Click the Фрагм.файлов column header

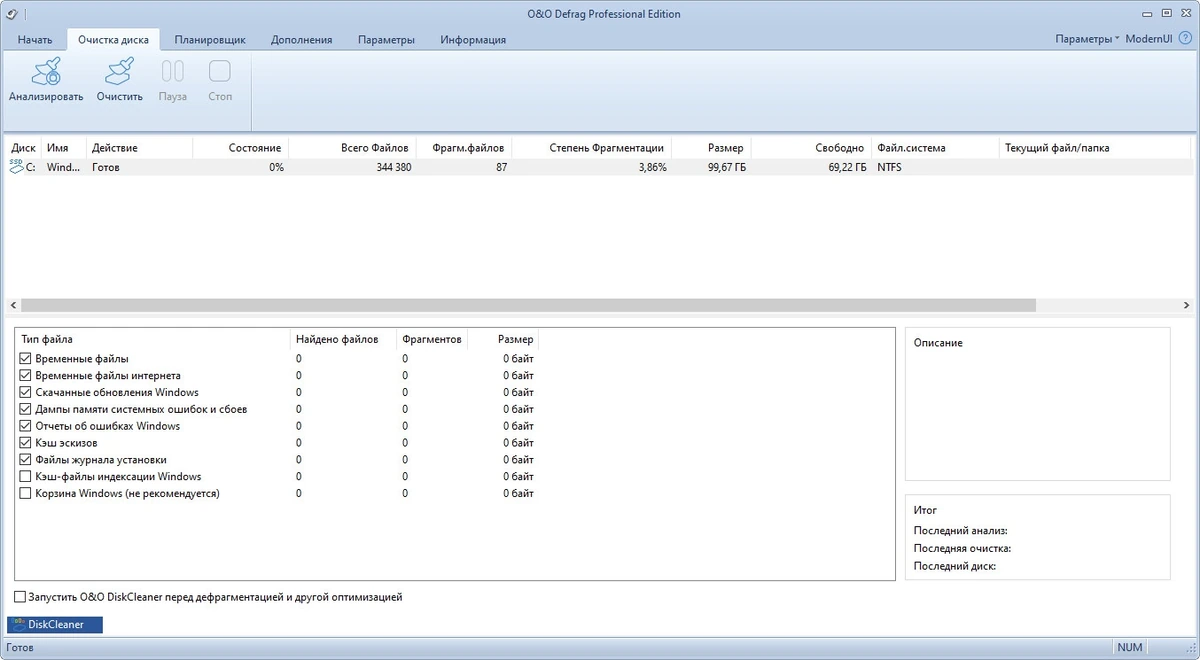[464, 147]
